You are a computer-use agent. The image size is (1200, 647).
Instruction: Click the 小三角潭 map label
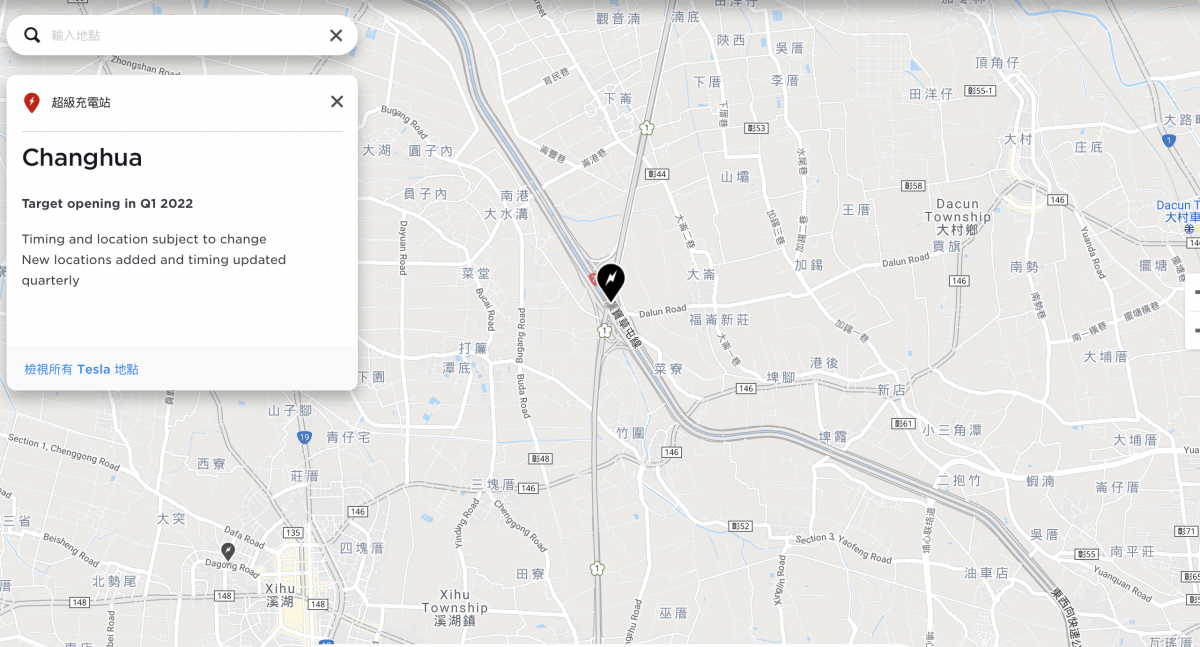(951, 430)
